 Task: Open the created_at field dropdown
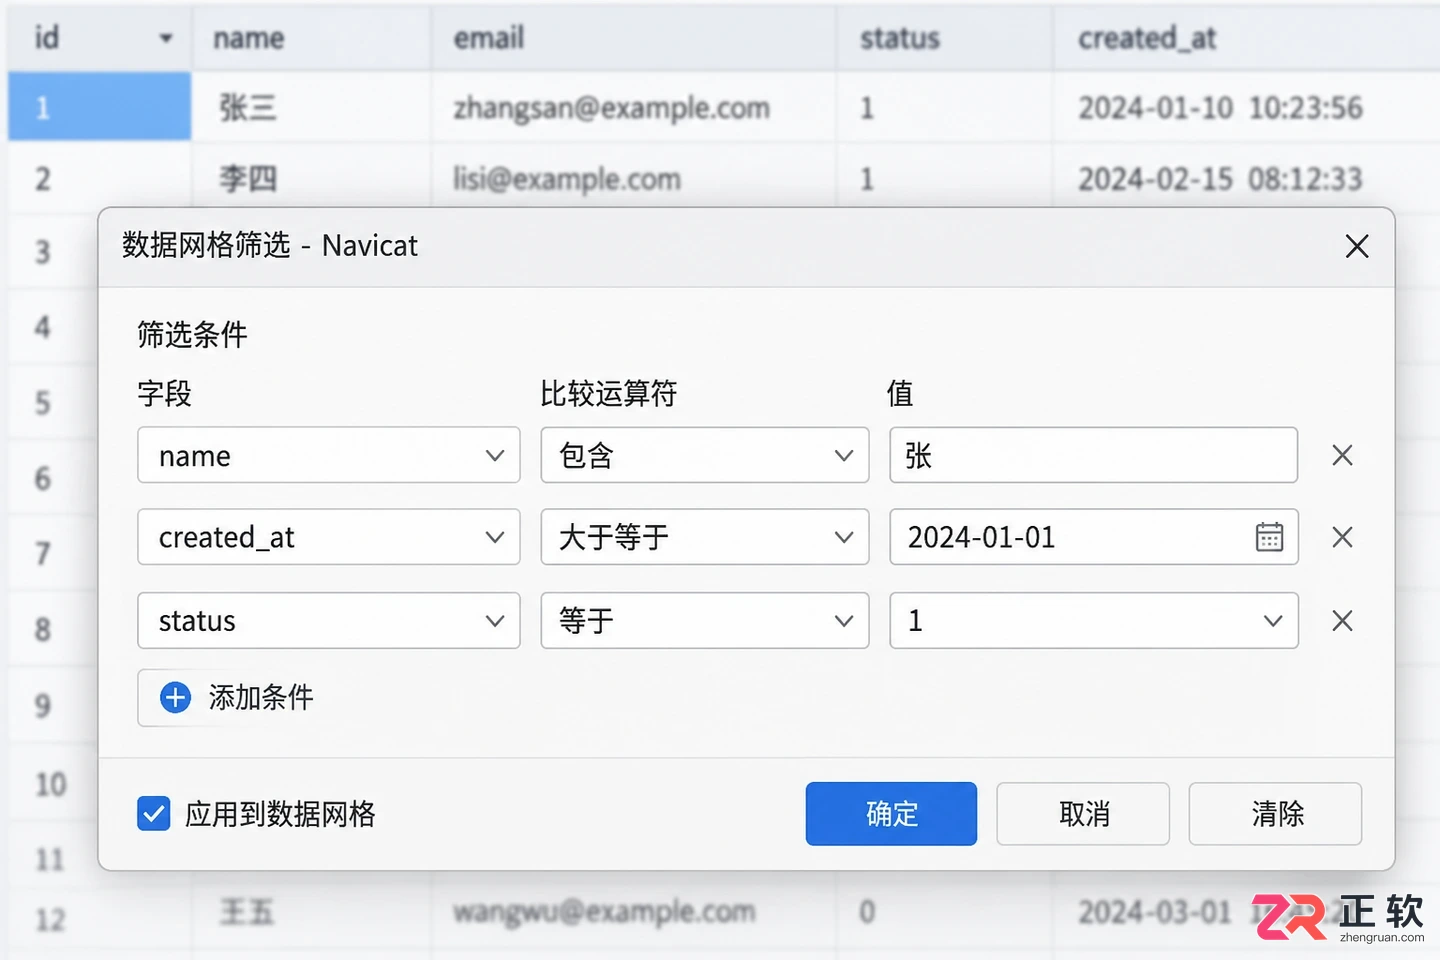pyautogui.click(x=329, y=537)
